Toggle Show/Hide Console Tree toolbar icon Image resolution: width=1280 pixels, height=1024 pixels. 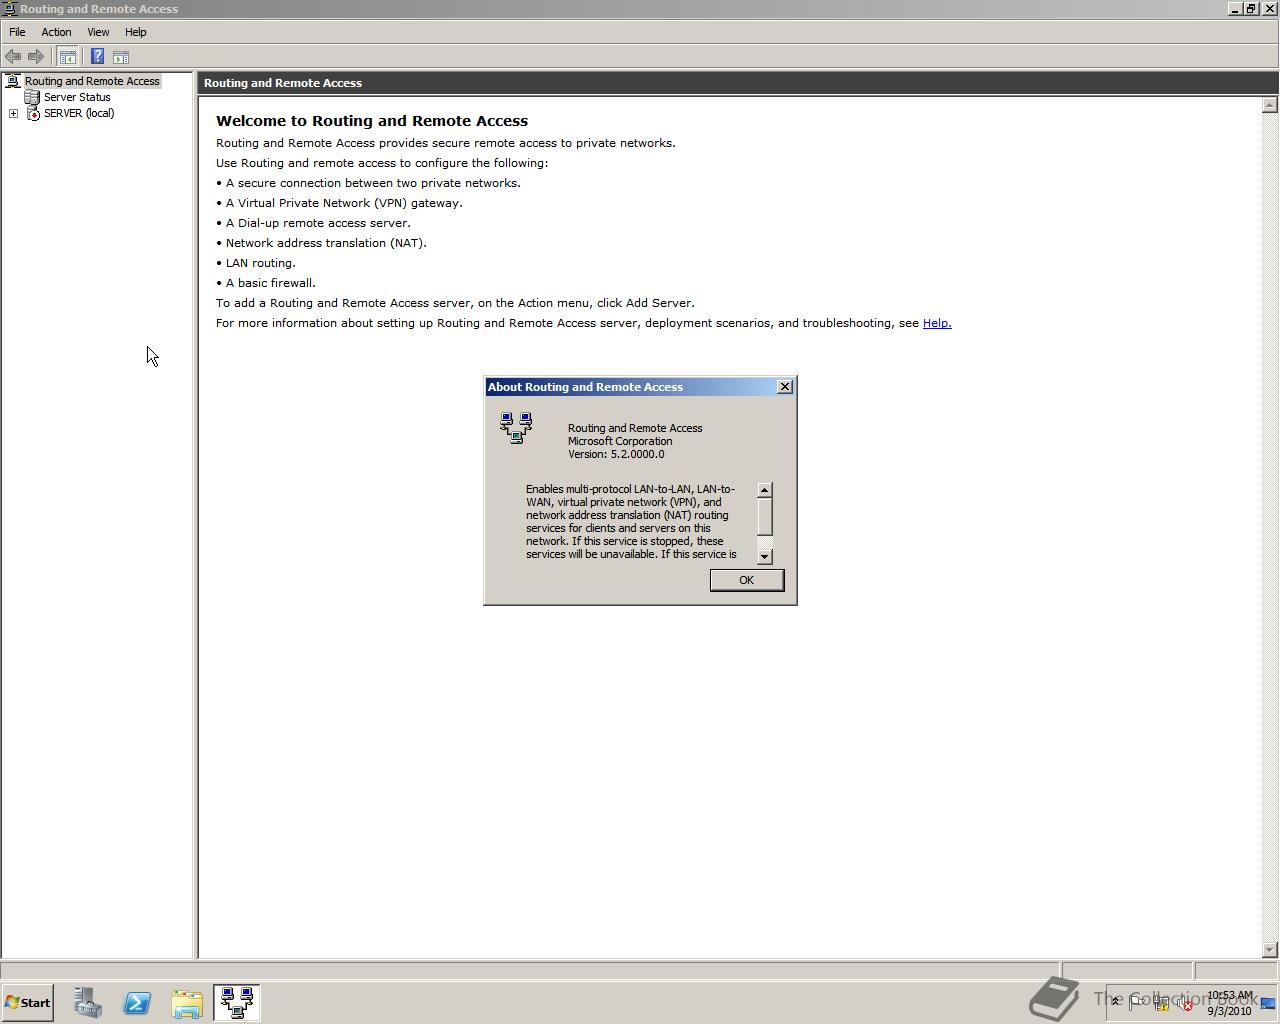[x=68, y=57]
